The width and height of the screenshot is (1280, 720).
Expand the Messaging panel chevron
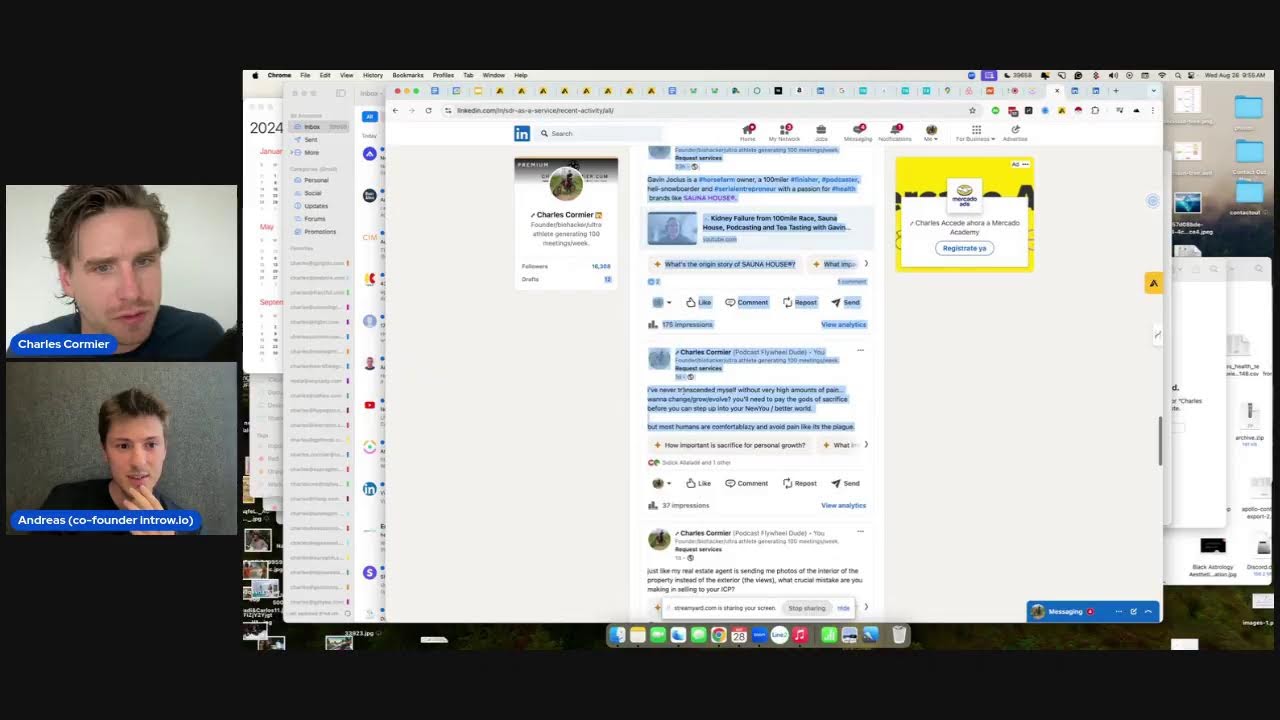pos(1148,611)
